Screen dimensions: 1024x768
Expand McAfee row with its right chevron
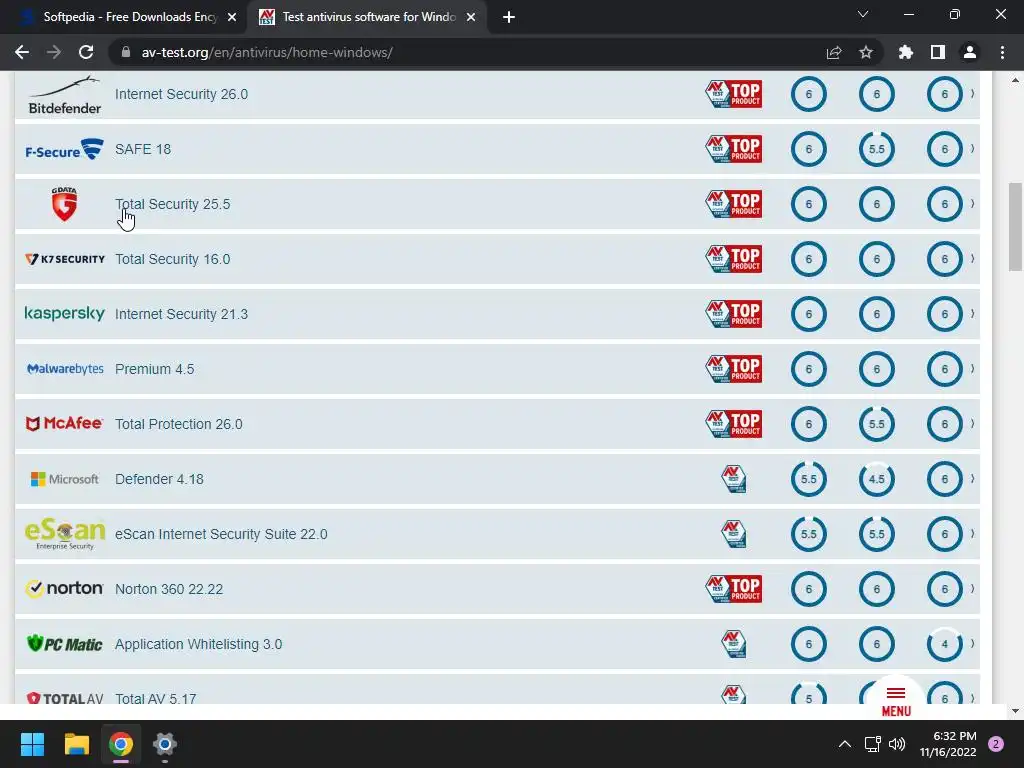(972, 424)
